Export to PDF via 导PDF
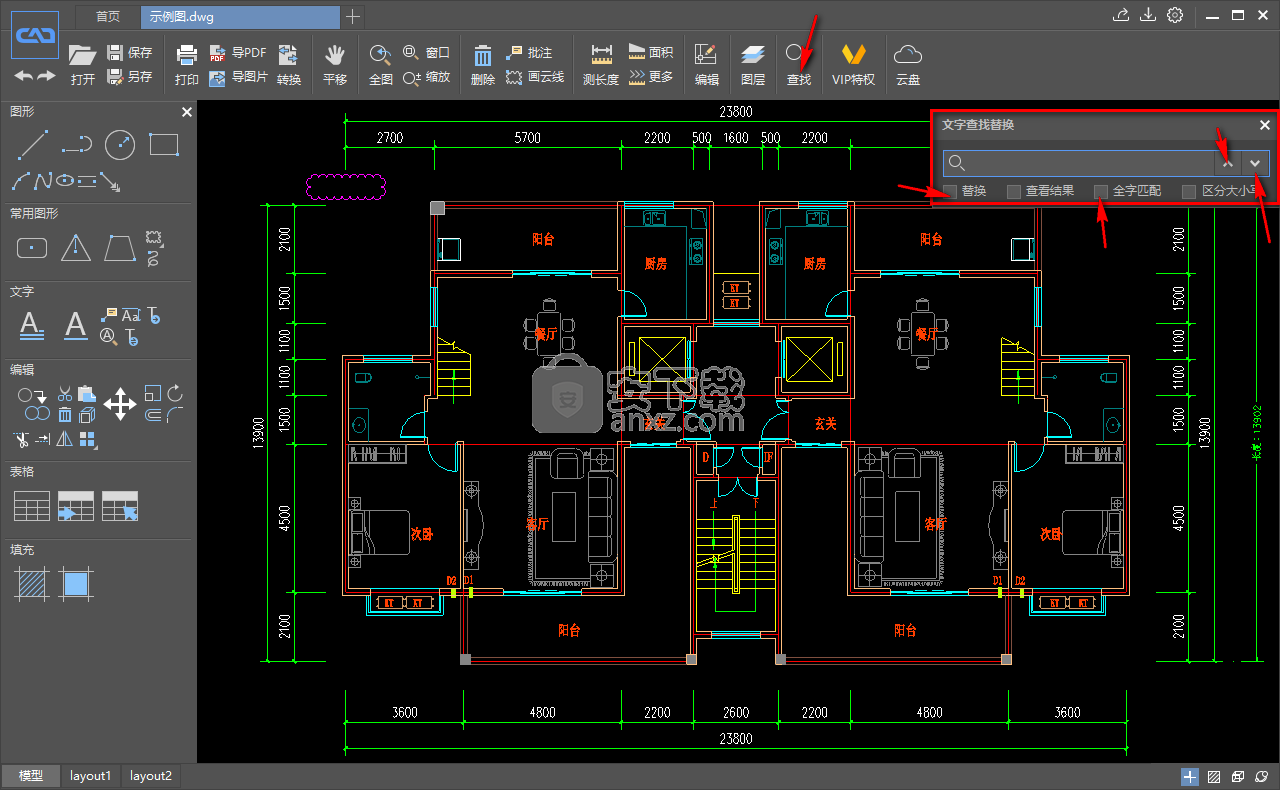Screen dimensions: 1280x790 tap(238, 53)
